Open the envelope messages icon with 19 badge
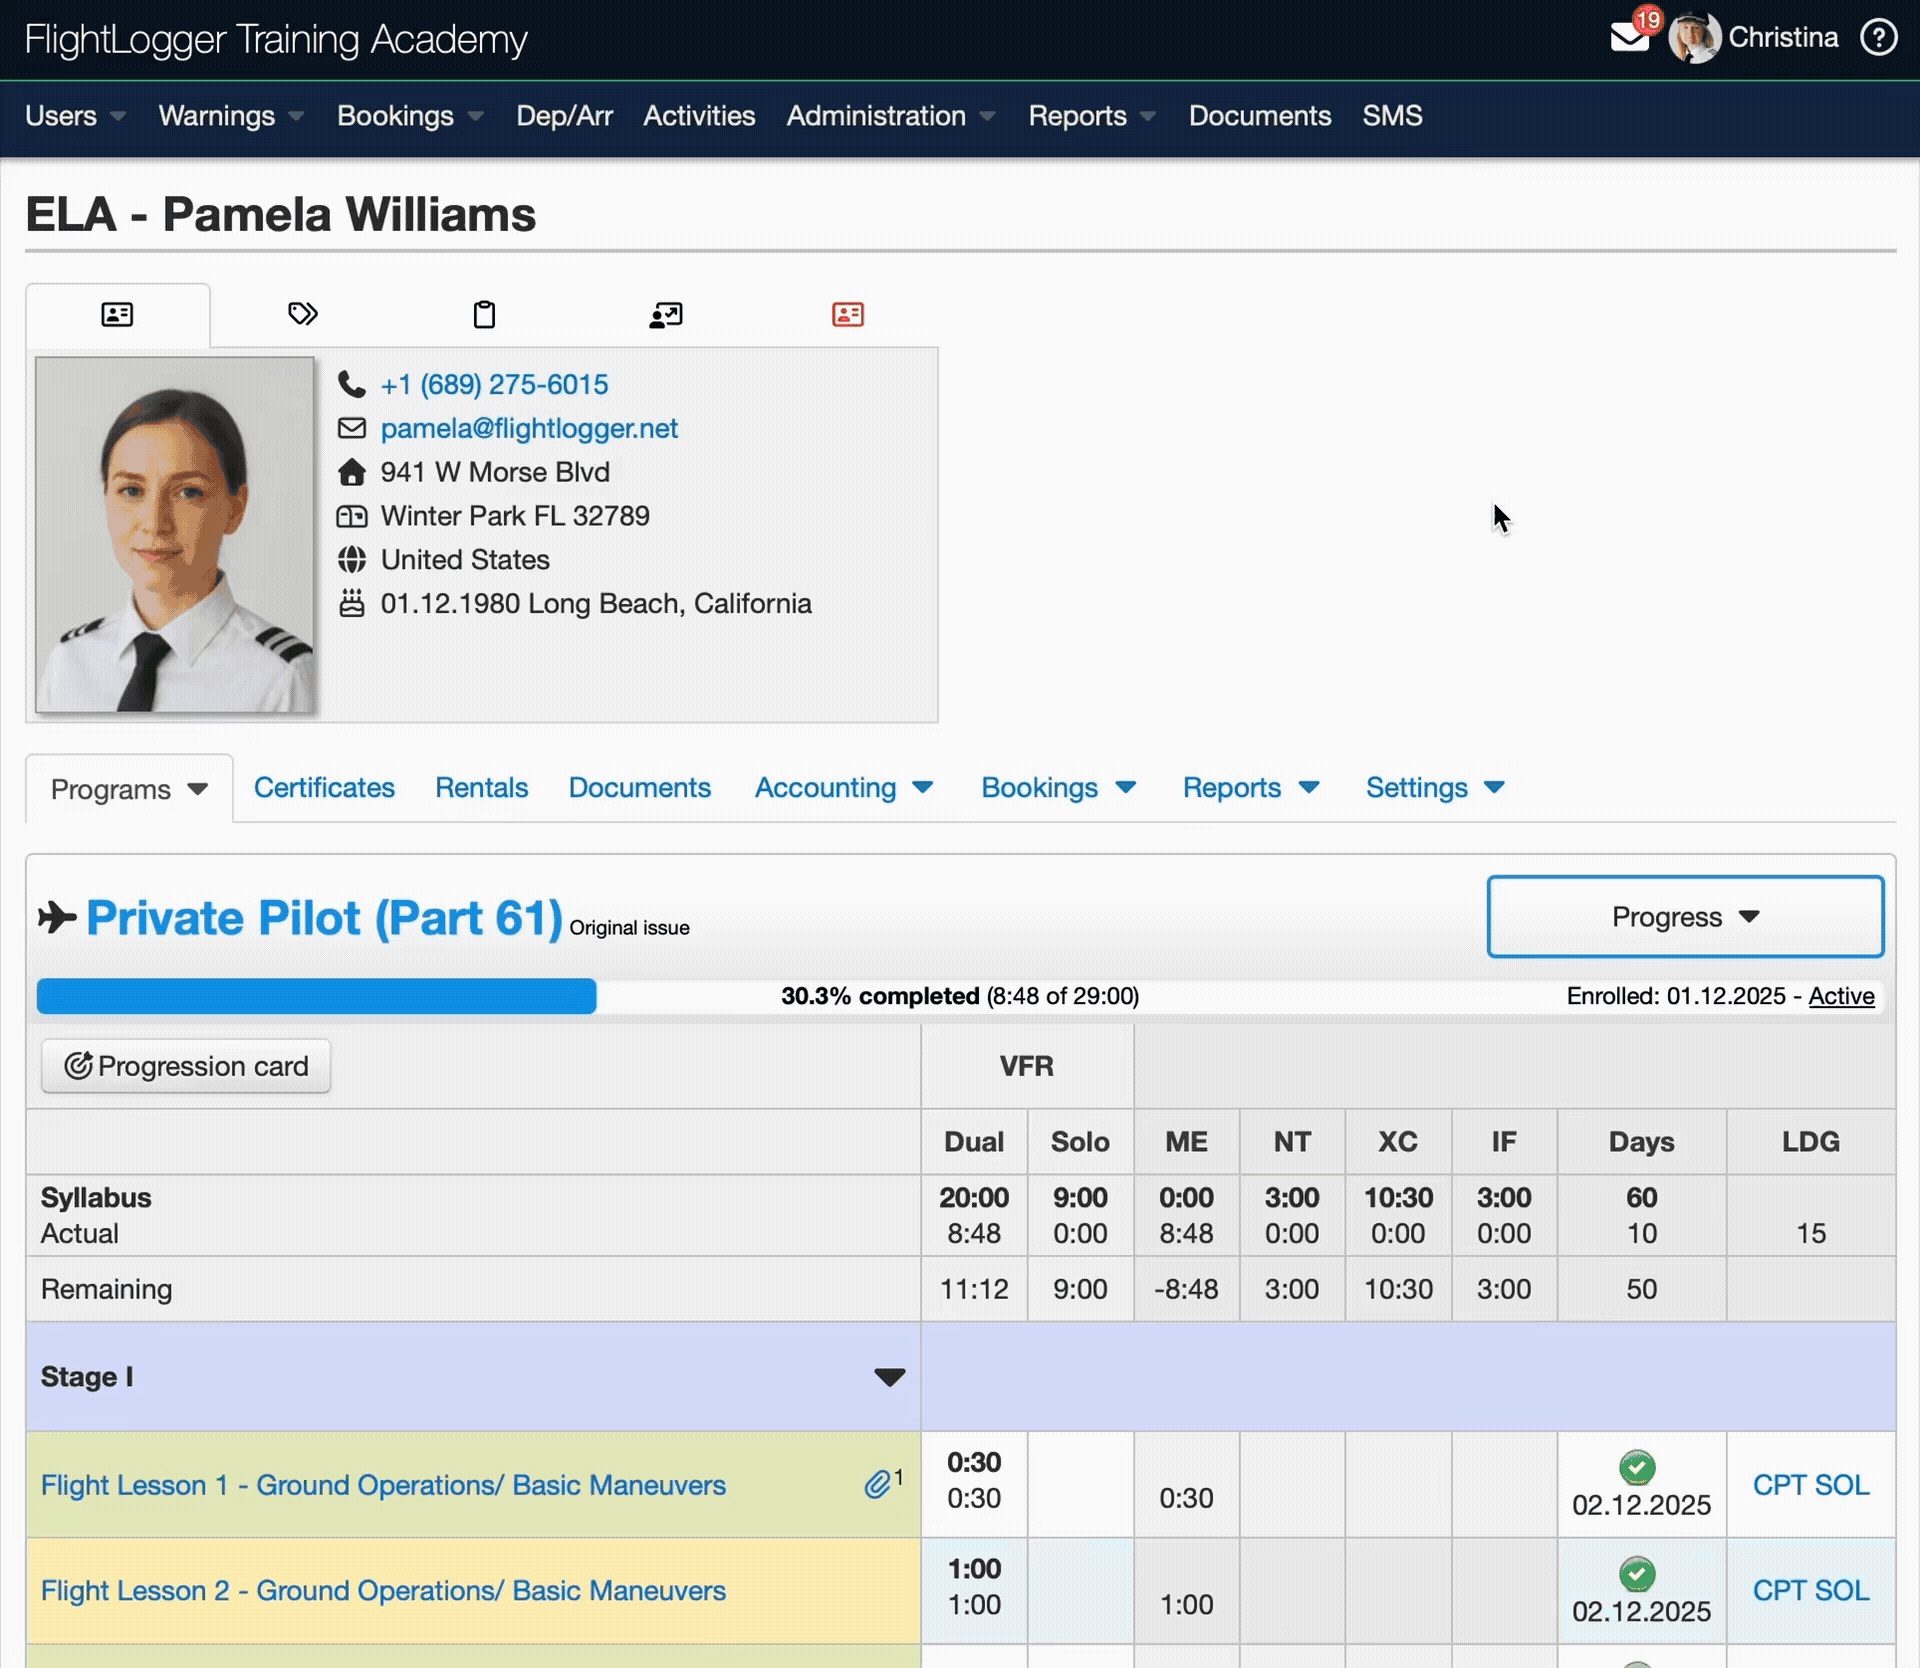 [x=1629, y=38]
